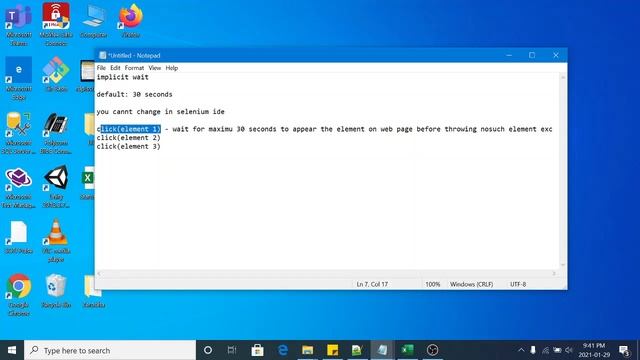Image resolution: width=640 pixels, height=360 pixels.
Task: Select the Google Chrome desktop shortcut
Action: coord(19,295)
